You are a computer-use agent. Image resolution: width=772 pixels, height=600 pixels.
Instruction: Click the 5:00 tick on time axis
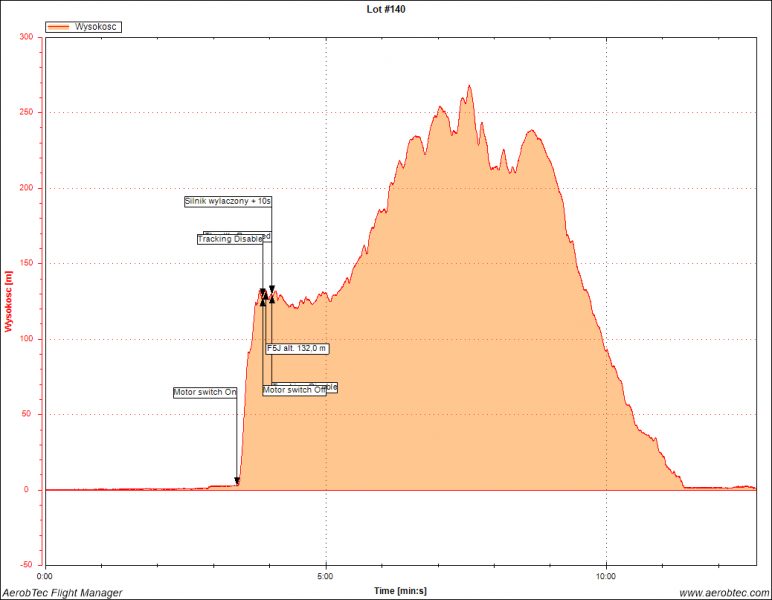(325, 576)
